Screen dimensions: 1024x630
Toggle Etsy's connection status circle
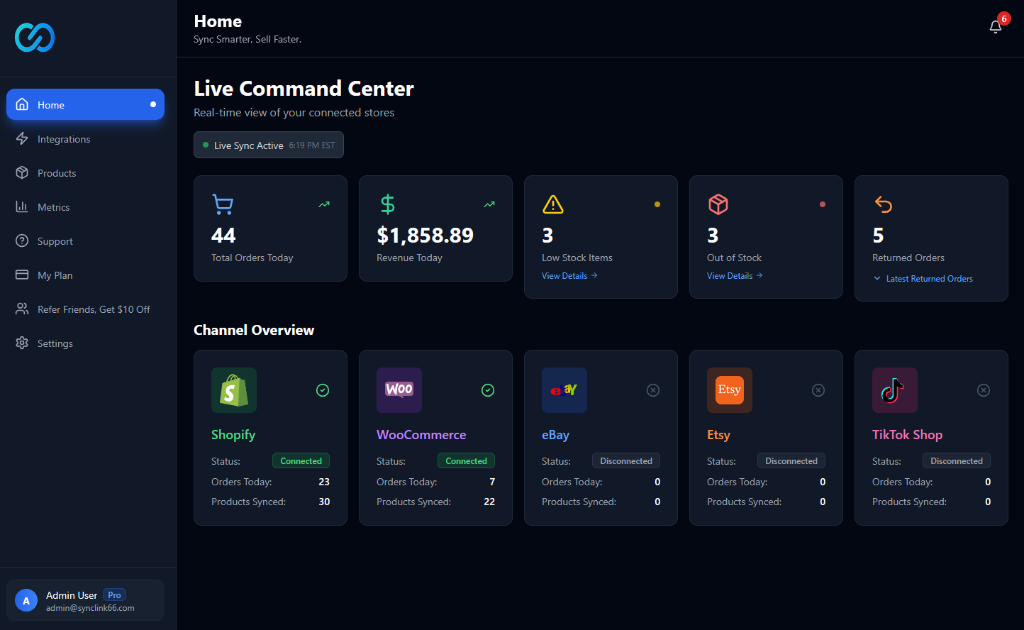(818, 390)
